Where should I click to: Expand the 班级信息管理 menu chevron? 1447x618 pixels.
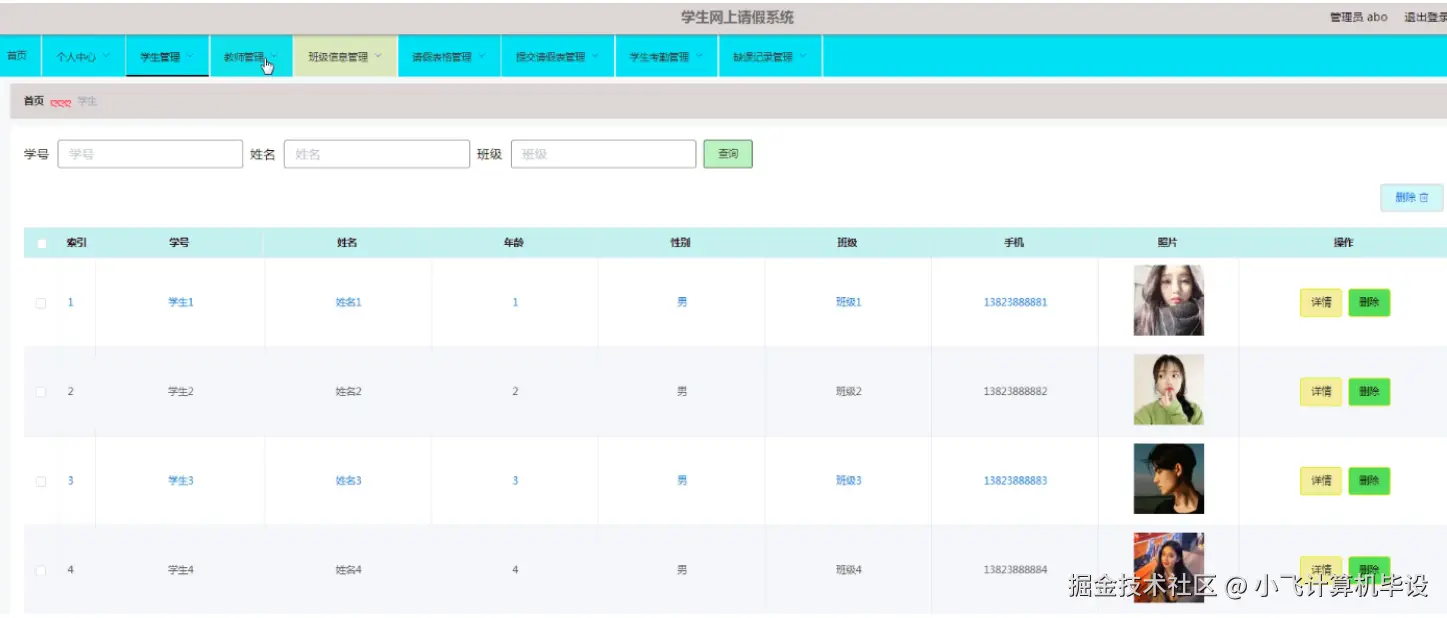click(x=378, y=56)
